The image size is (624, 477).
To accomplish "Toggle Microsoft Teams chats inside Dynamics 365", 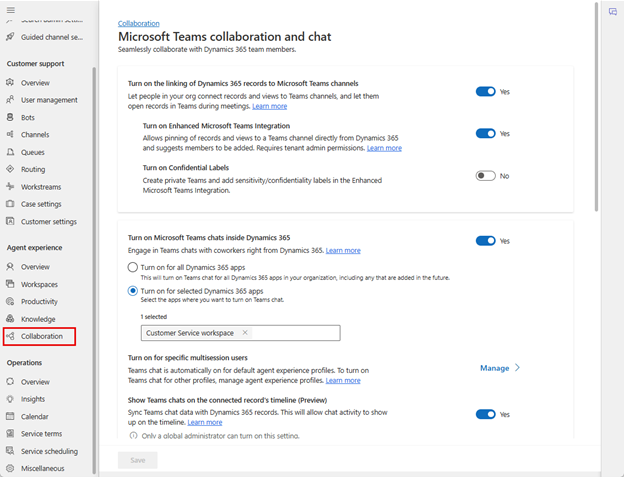I will pos(486,241).
